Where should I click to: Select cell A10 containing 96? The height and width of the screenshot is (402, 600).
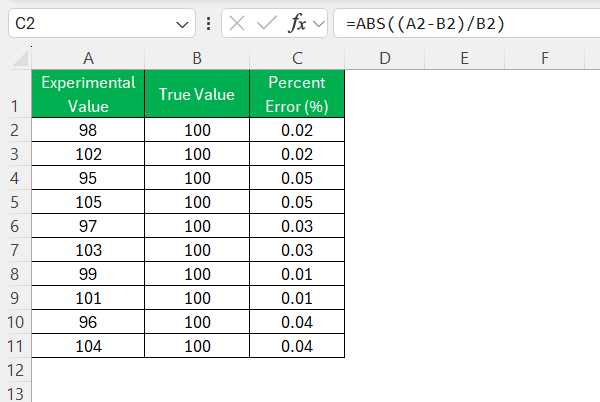click(x=88, y=322)
